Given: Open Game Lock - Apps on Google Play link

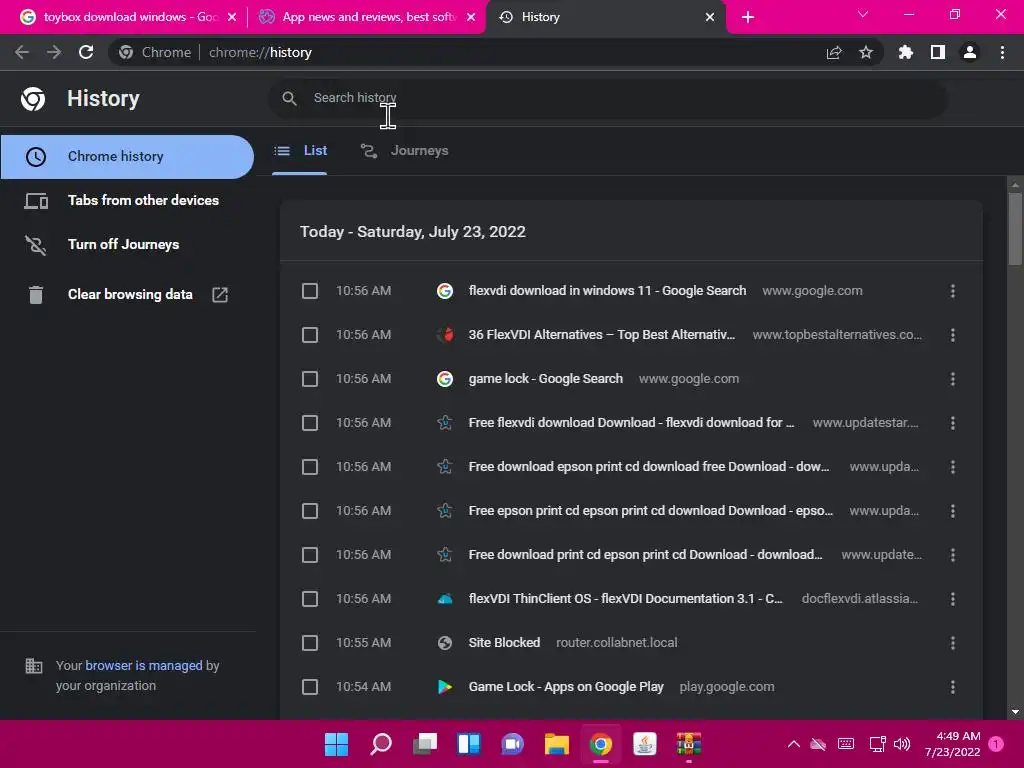Looking at the screenshot, I should [x=566, y=687].
